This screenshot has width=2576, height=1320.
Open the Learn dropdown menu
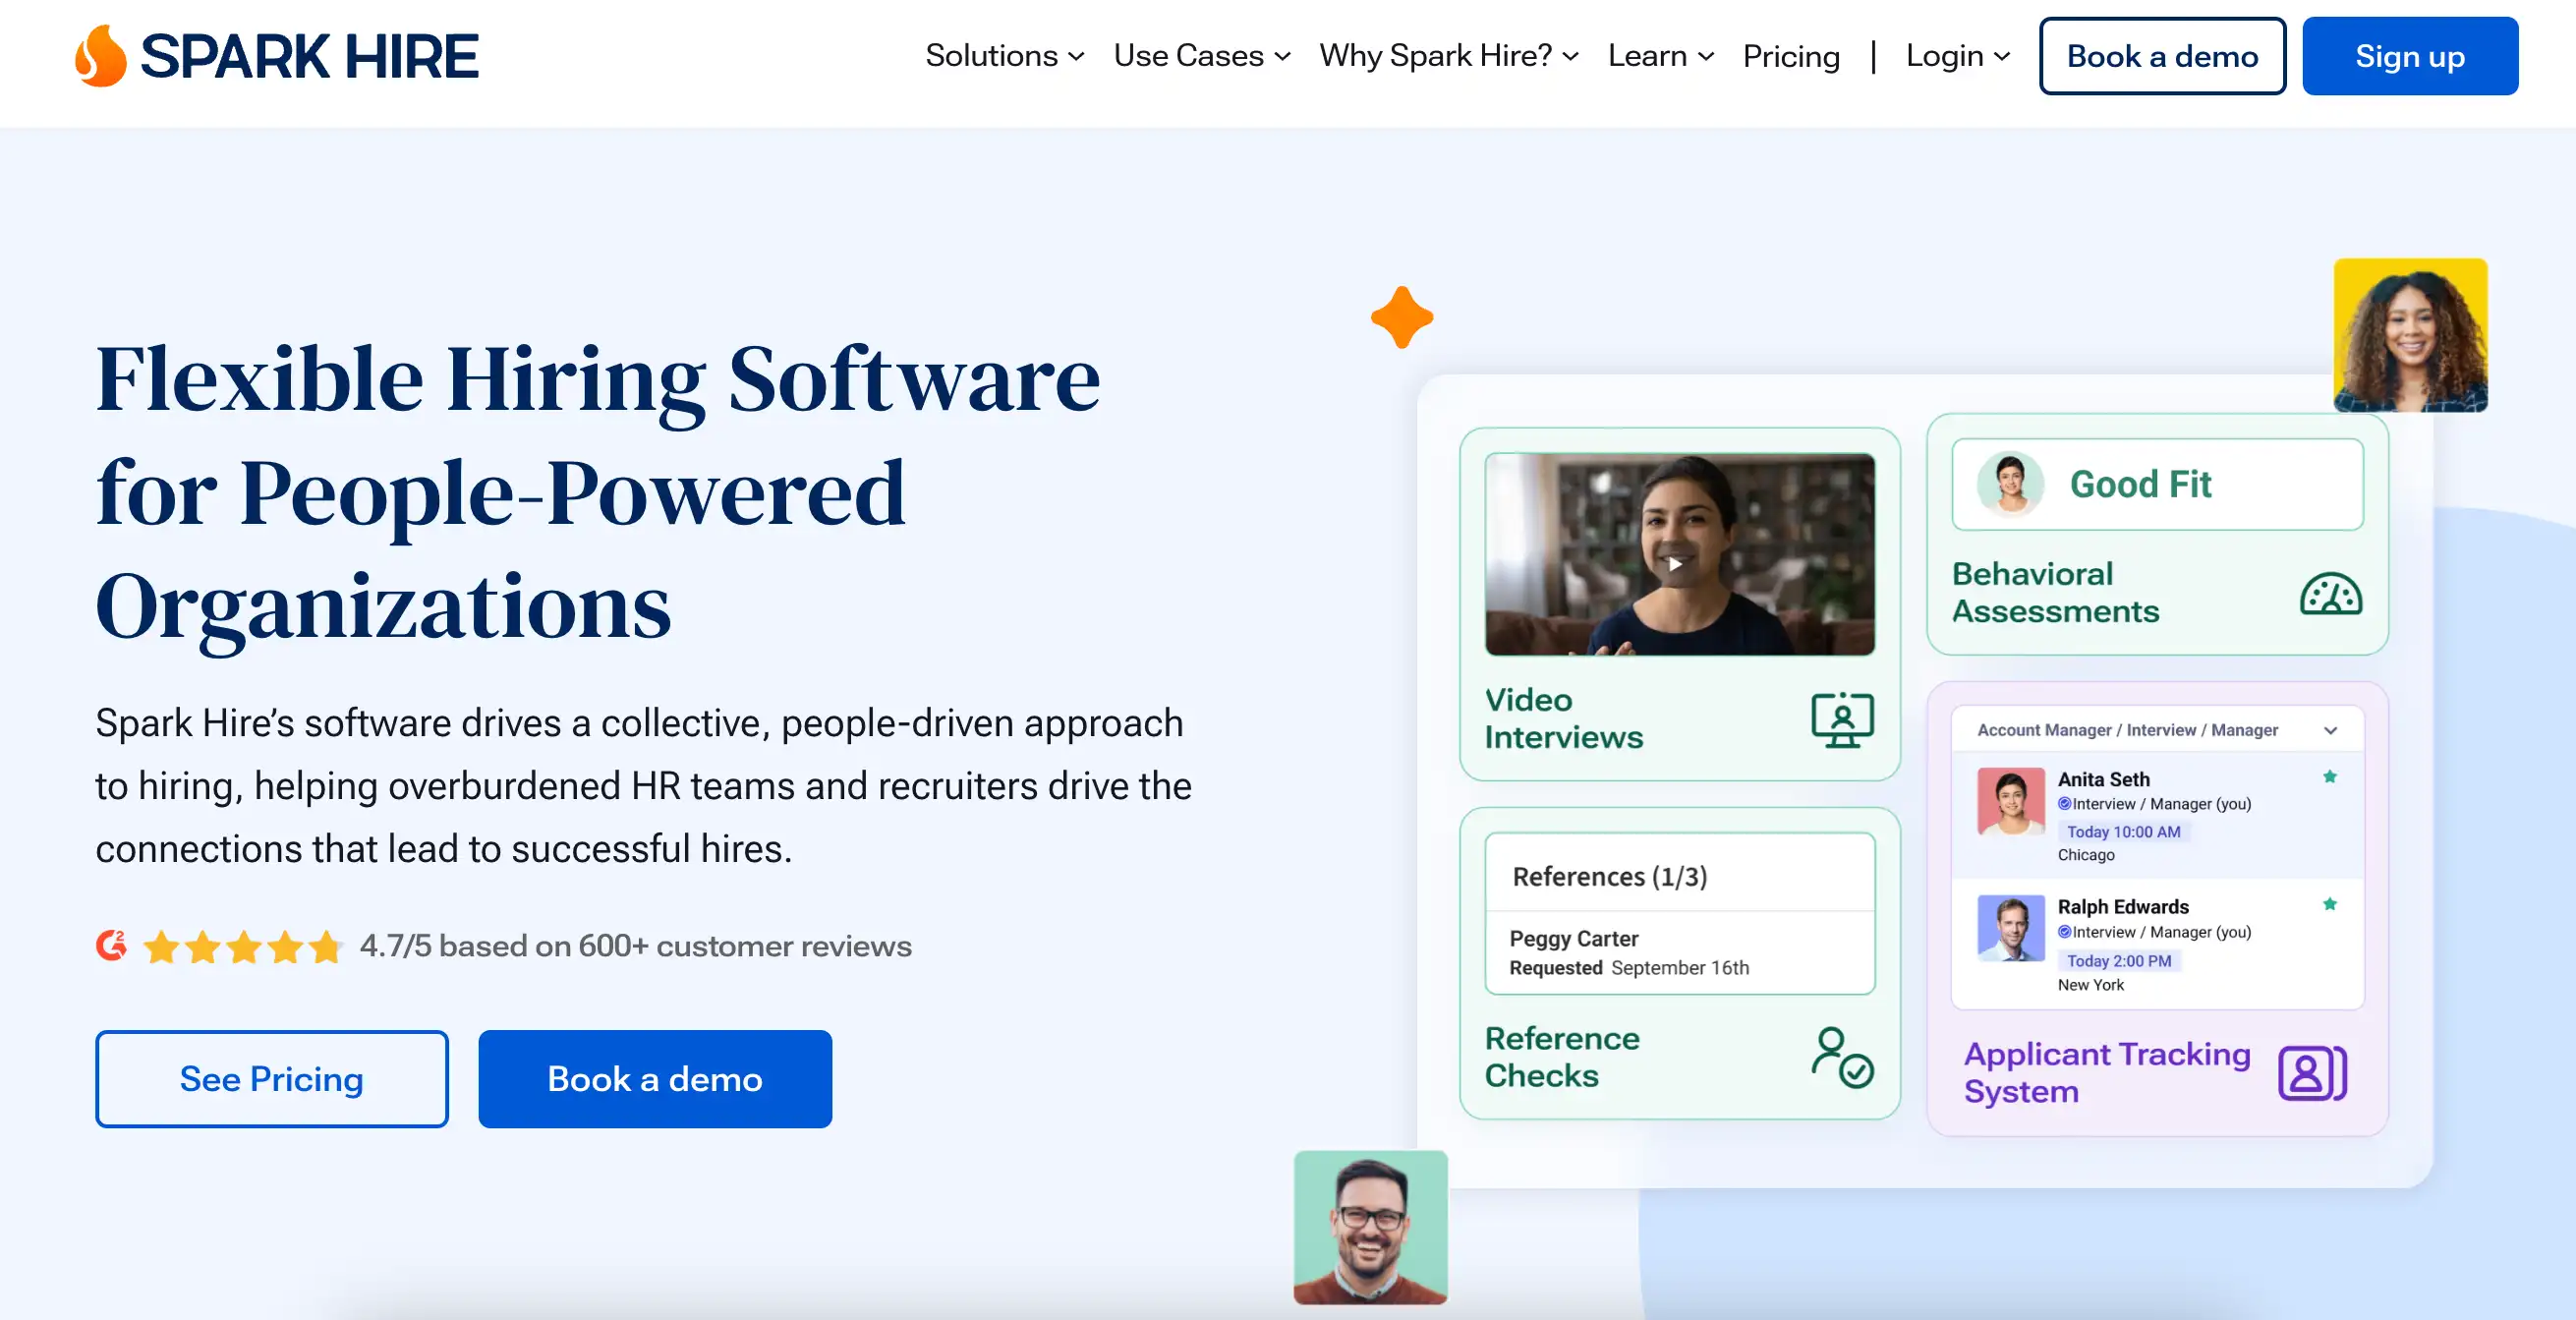1661,56
